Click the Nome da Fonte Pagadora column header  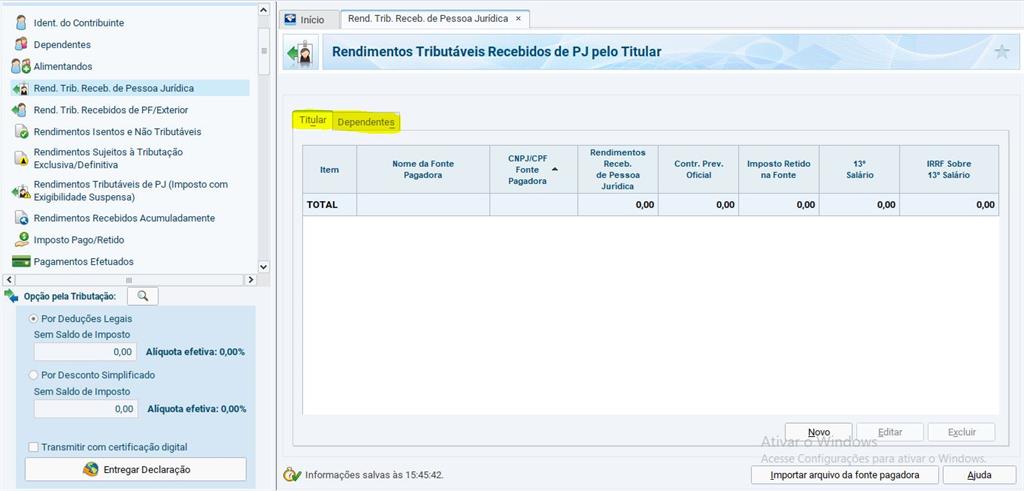(423, 169)
